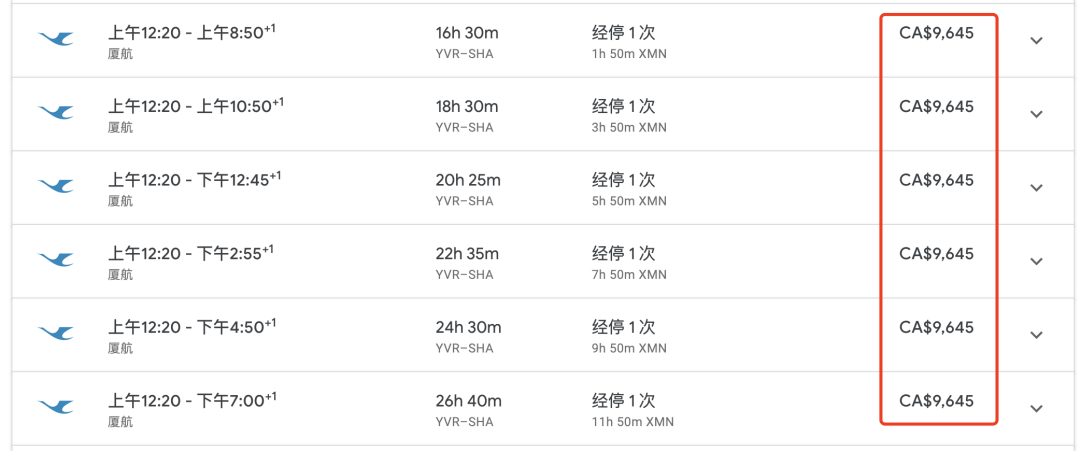
Task: Click the airline logo of the 16h 30m flight
Action: click(55, 40)
